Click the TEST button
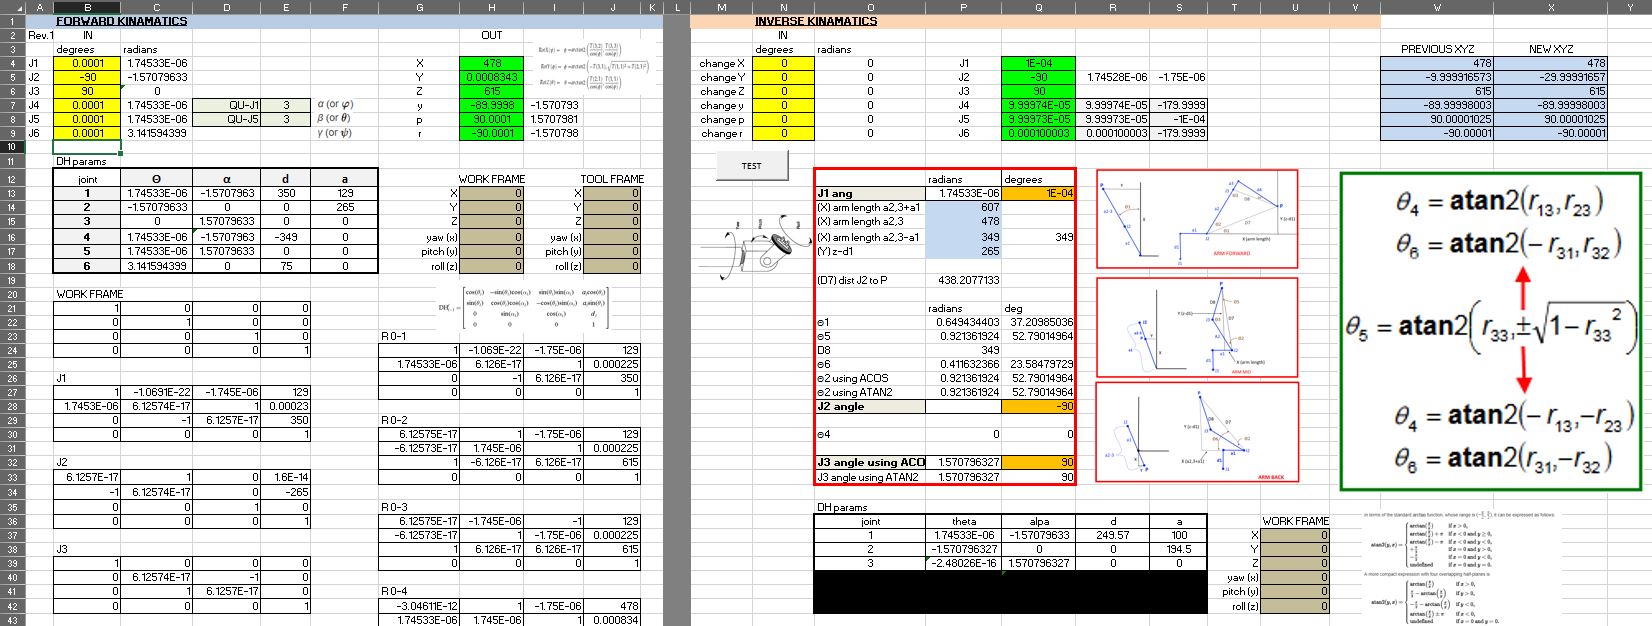Image resolution: width=1652 pixels, height=626 pixels. (x=751, y=166)
